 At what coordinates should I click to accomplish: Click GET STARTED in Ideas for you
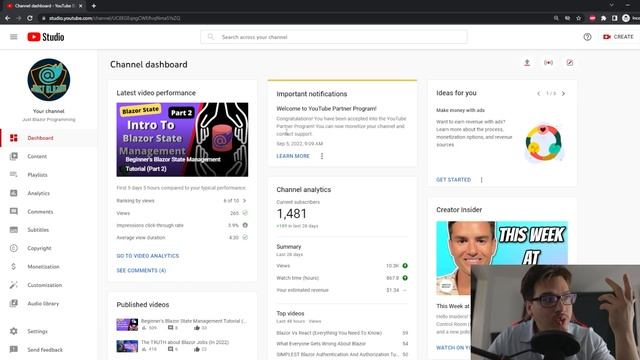click(x=453, y=180)
